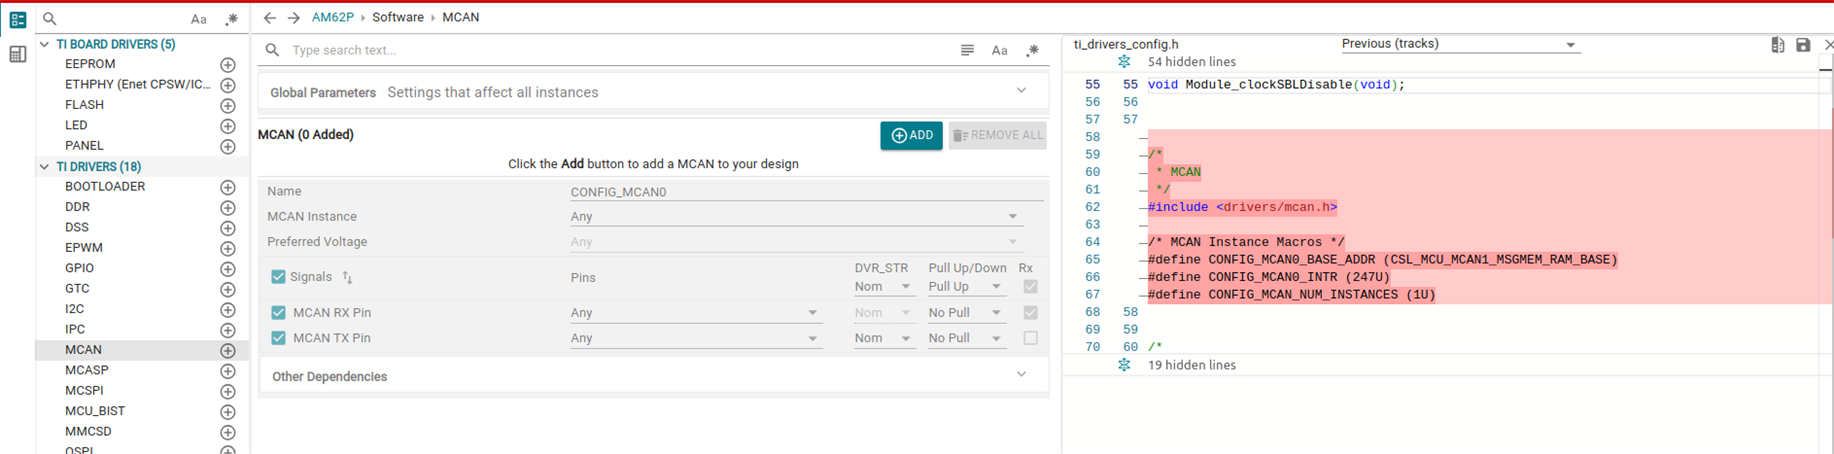The height and width of the screenshot is (454, 1834).
Task: Toggle Rx checkbox for MCAN RX Pin
Action: tap(1030, 313)
